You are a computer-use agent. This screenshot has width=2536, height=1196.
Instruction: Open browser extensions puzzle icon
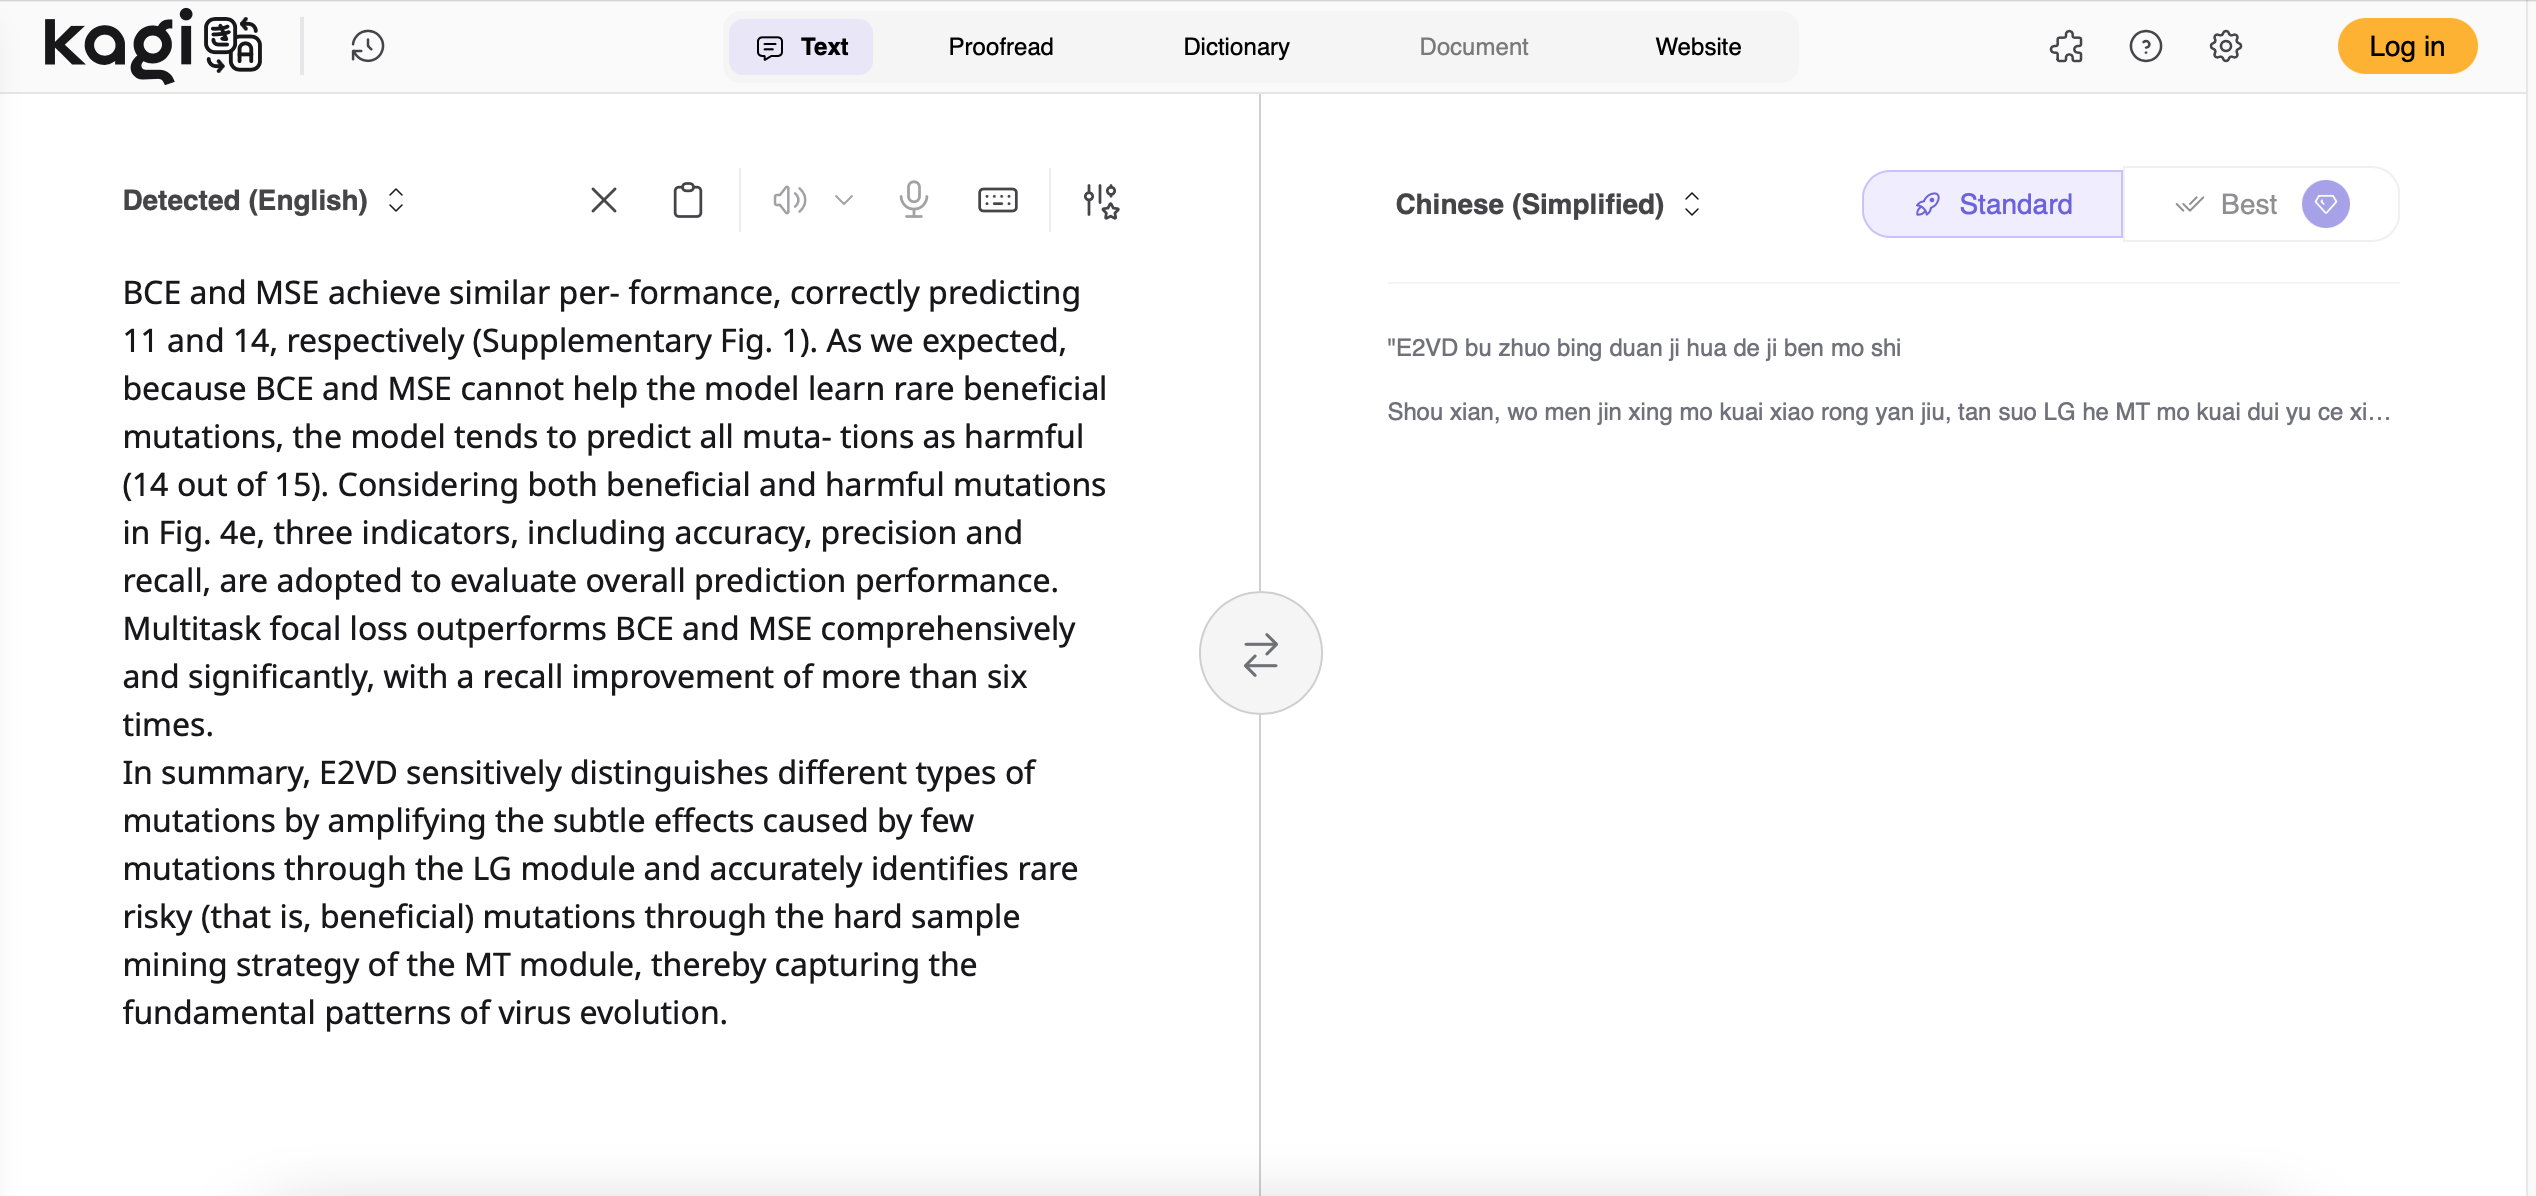2066,46
